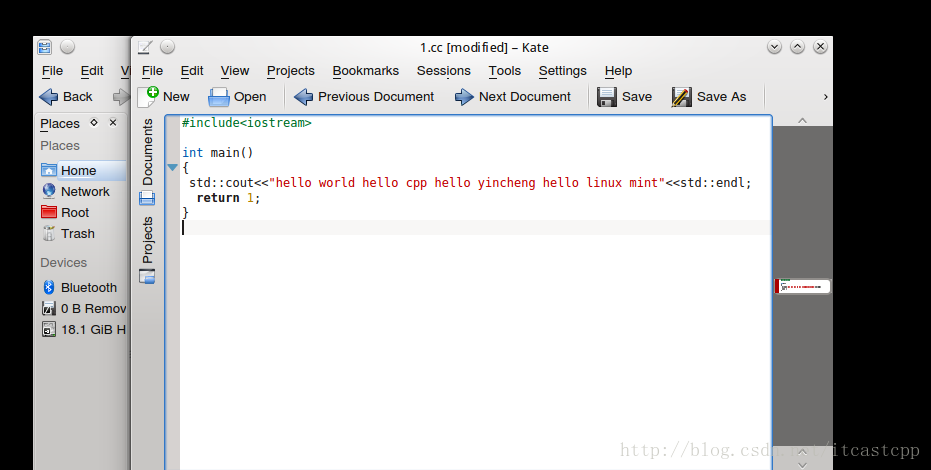Image resolution: width=931 pixels, height=470 pixels.
Task: Open Kate's Edit menu
Action: pos(192,71)
